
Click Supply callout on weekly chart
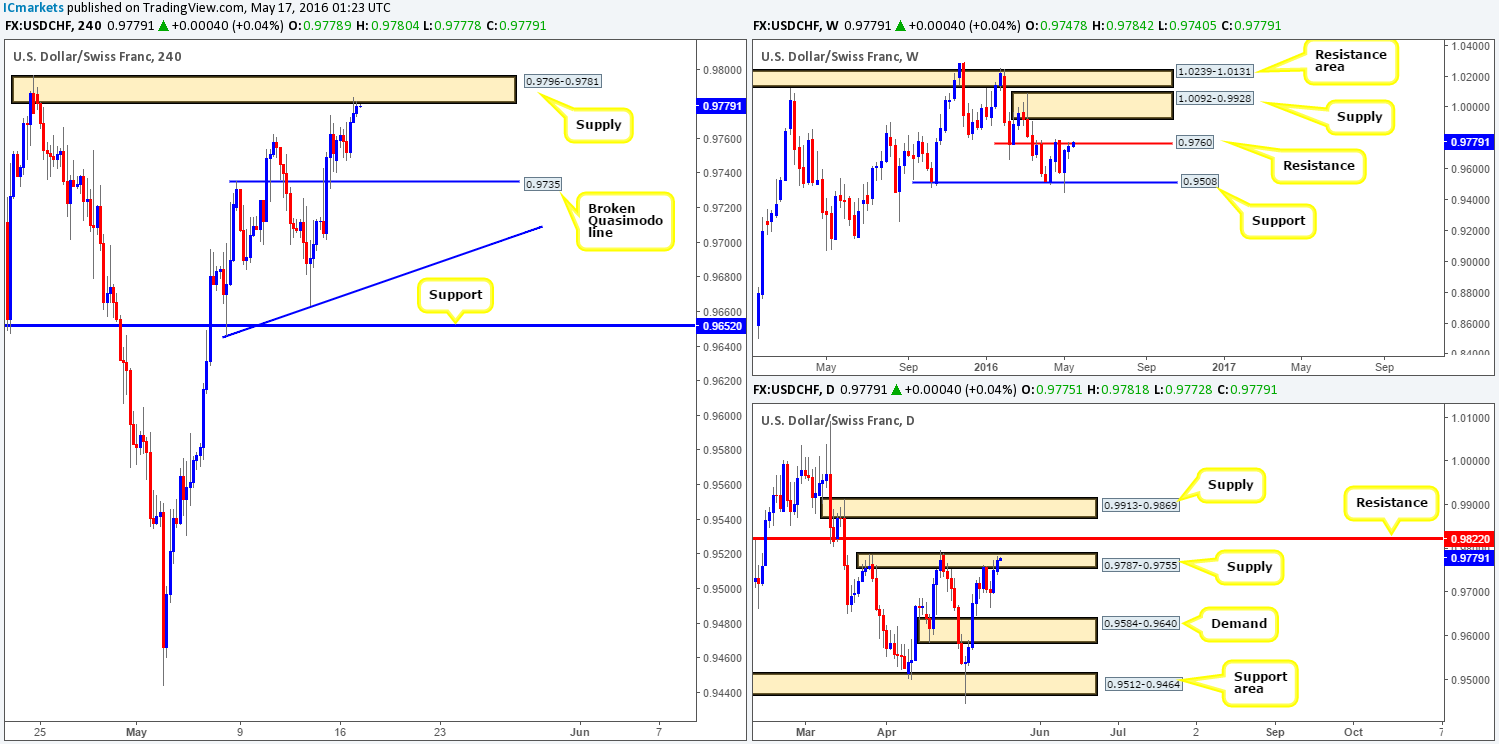(x=1359, y=117)
